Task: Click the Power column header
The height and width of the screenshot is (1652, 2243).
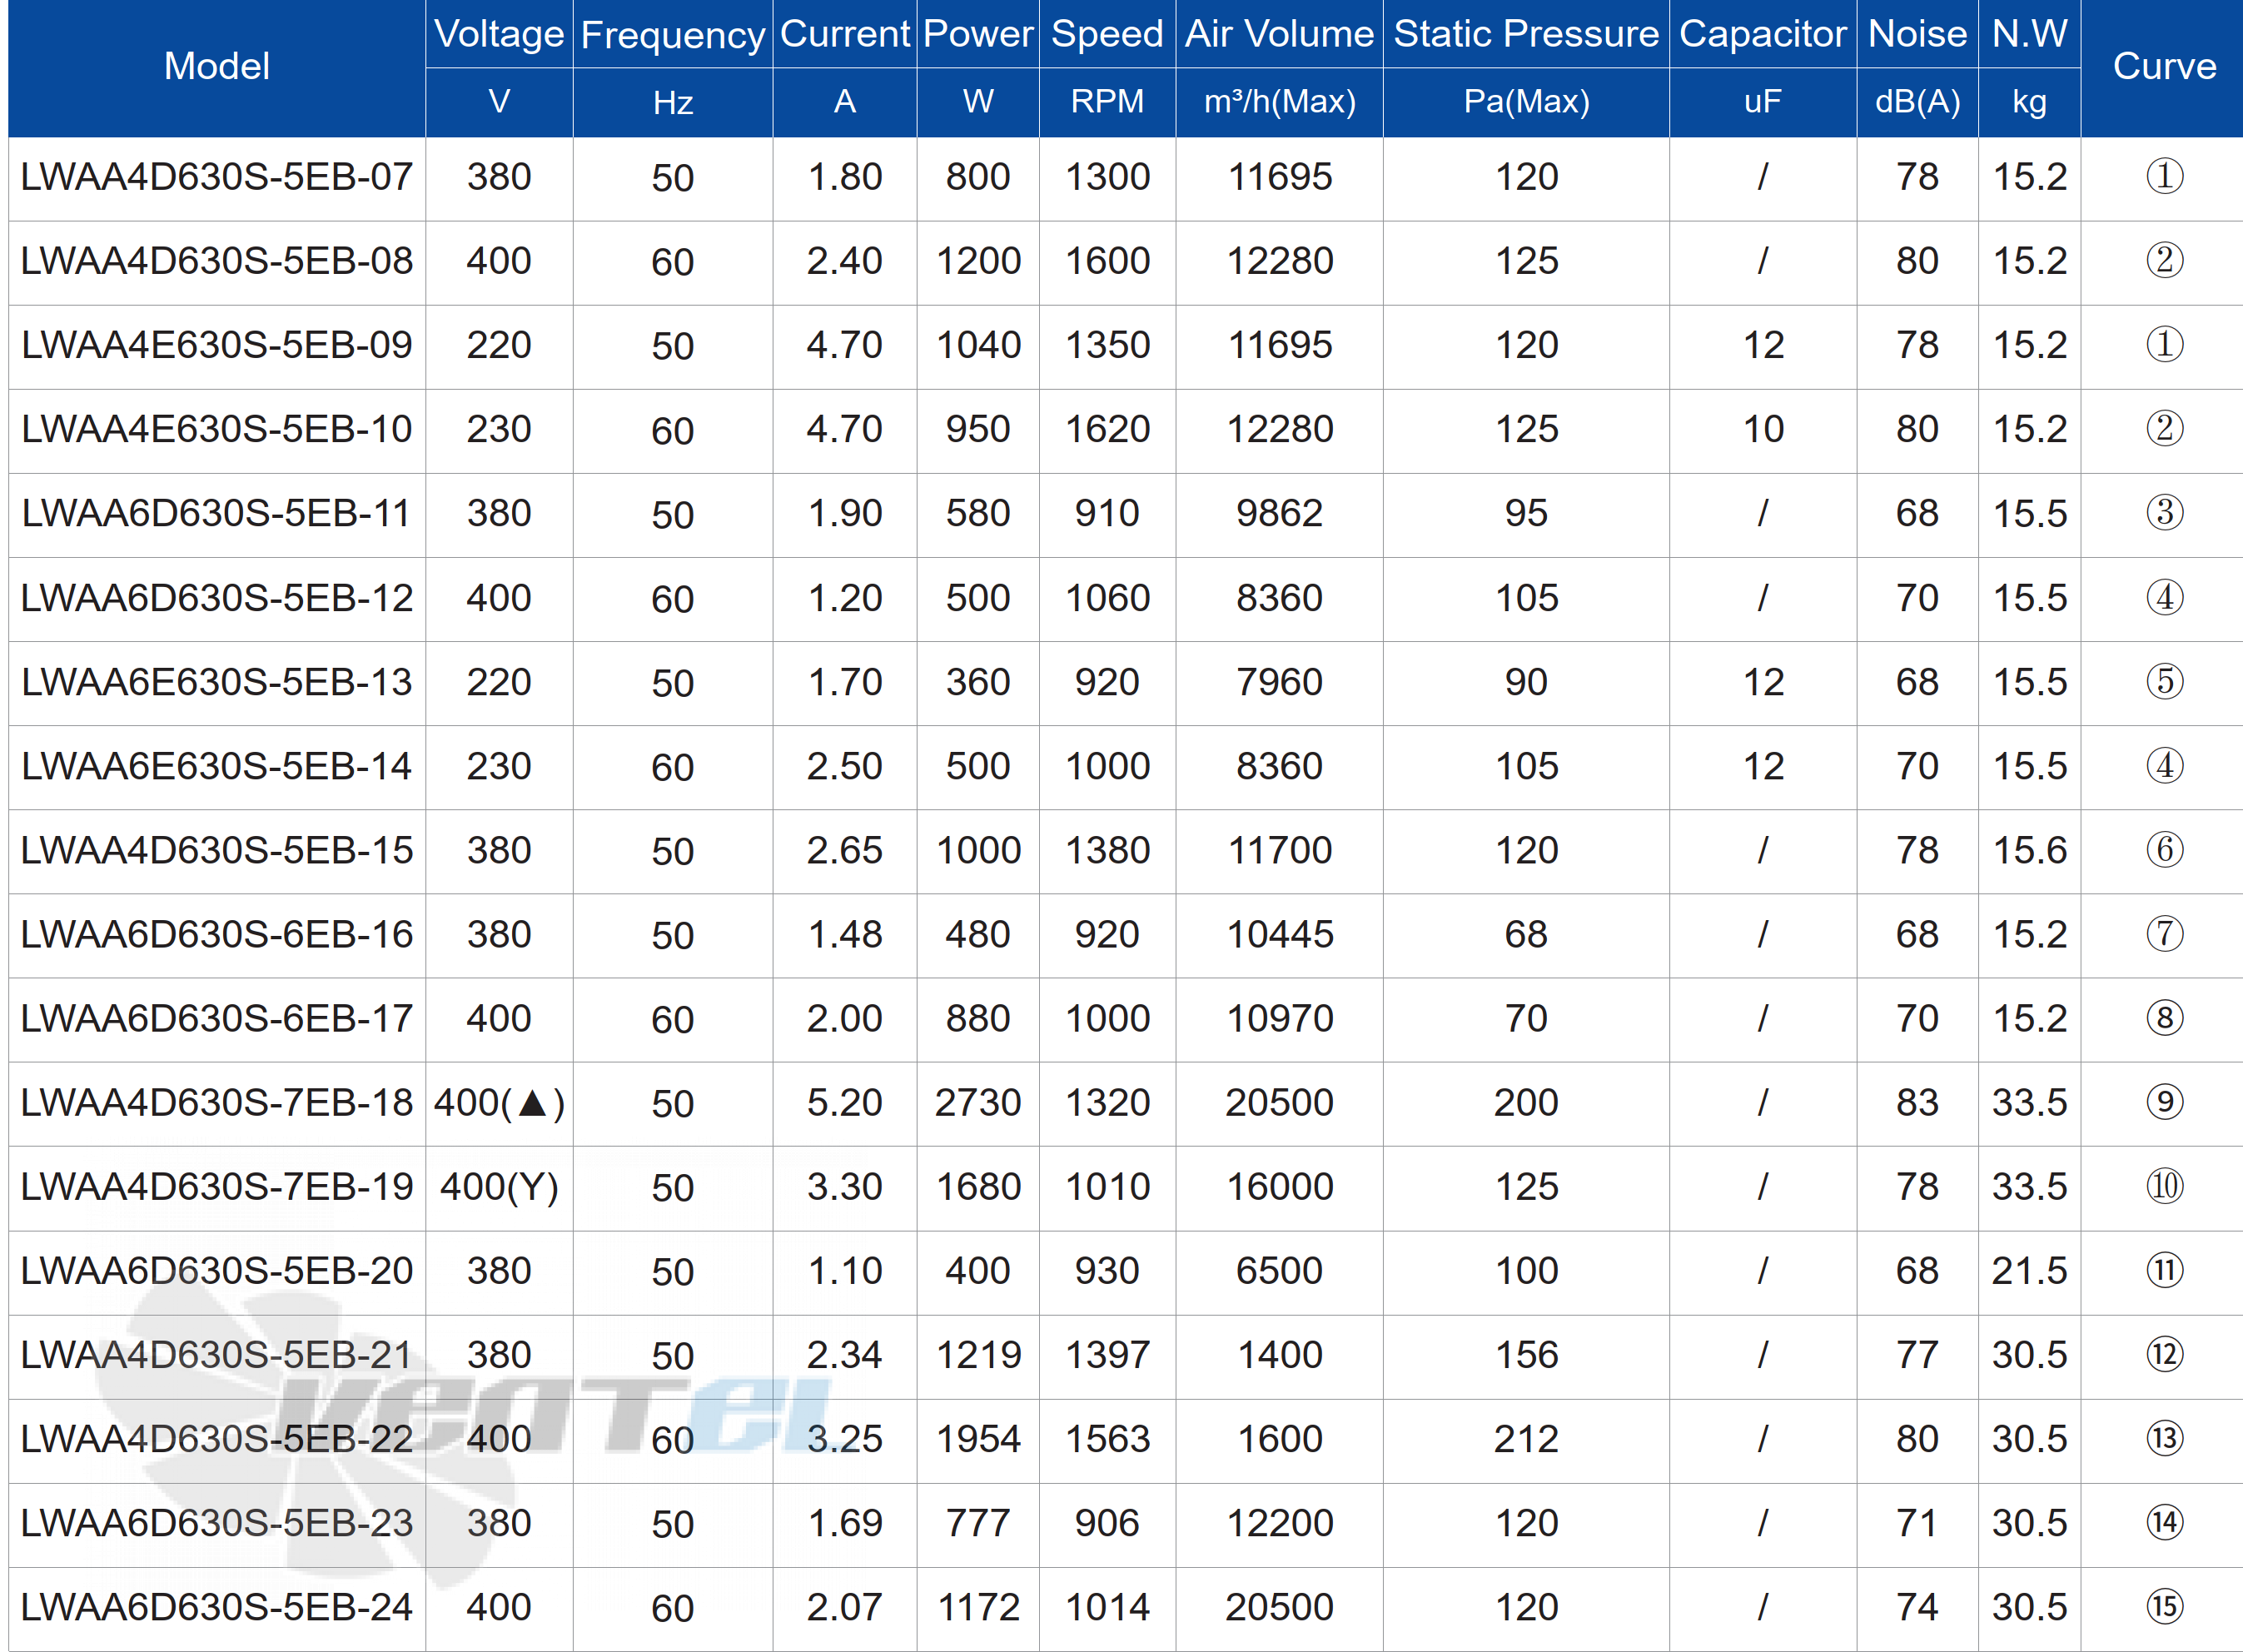Action: pyautogui.click(x=978, y=34)
